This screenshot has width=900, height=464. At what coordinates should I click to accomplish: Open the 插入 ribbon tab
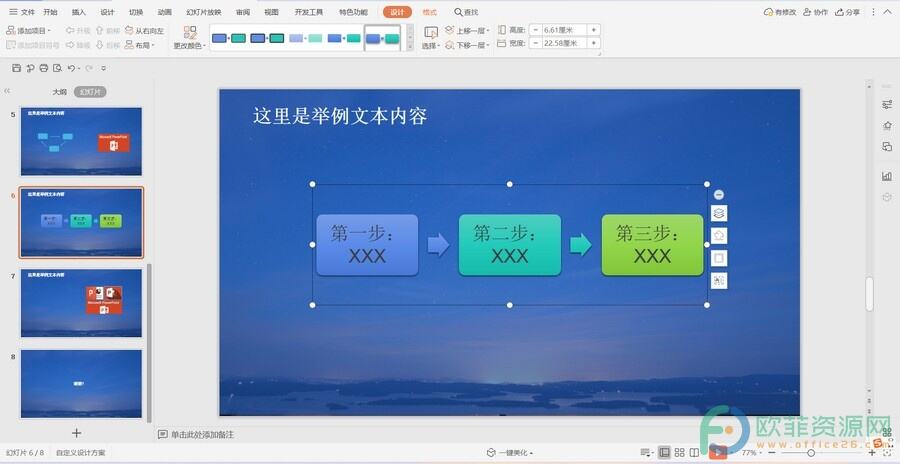coord(79,12)
